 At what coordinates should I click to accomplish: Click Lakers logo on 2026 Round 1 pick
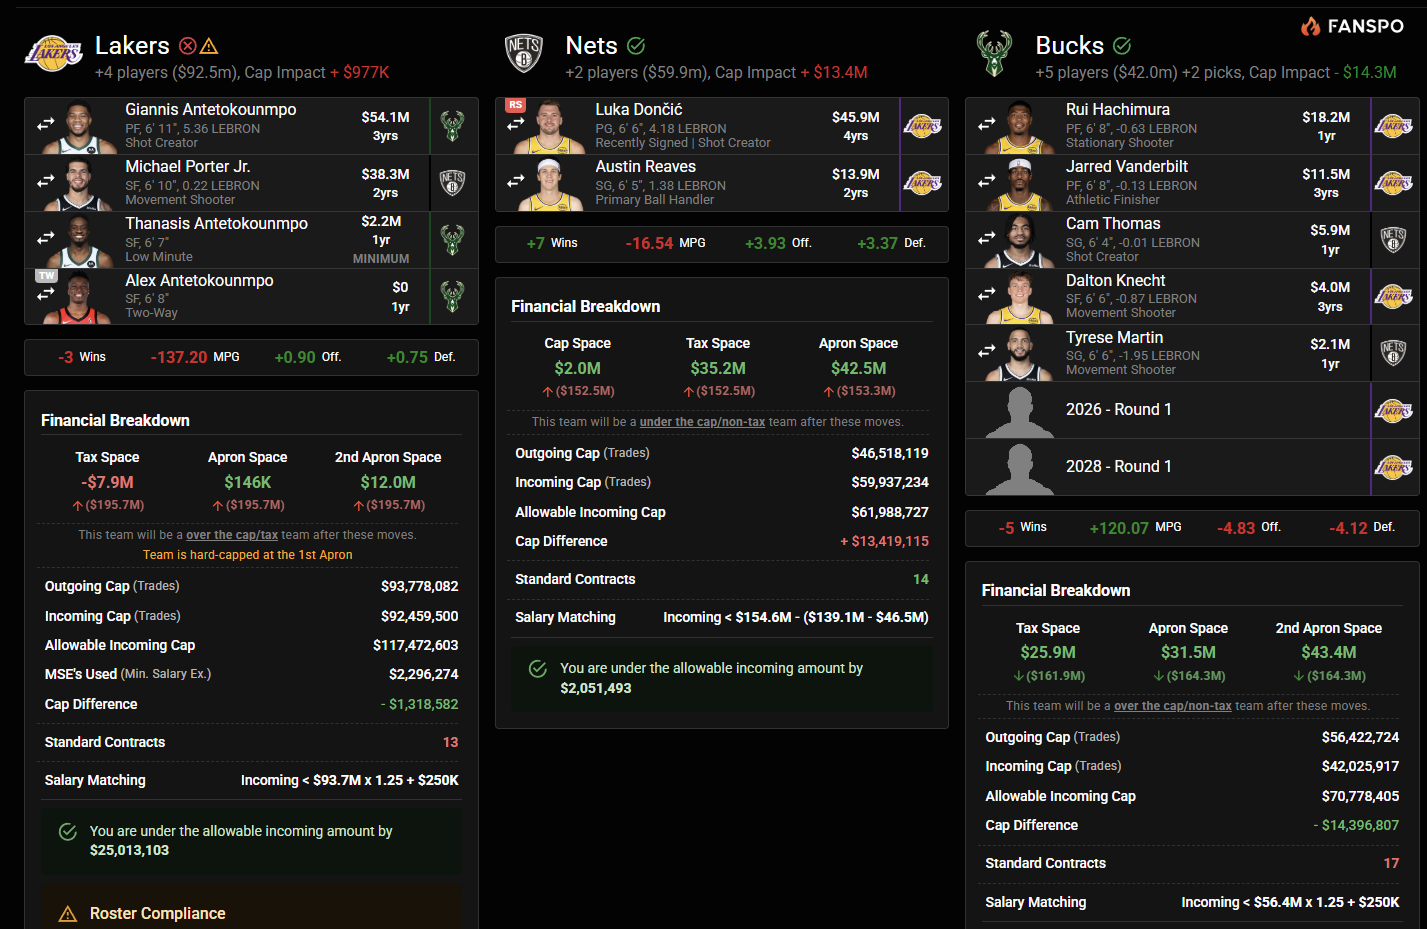[x=1394, y=410]
